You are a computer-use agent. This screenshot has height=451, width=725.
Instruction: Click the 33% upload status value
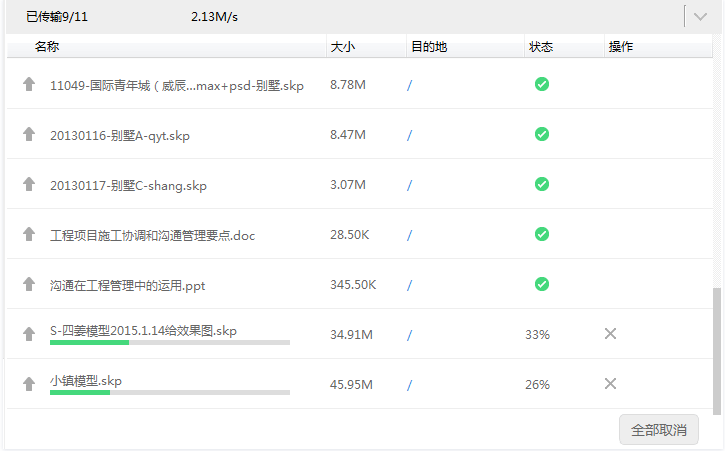[x=537, y=334]
